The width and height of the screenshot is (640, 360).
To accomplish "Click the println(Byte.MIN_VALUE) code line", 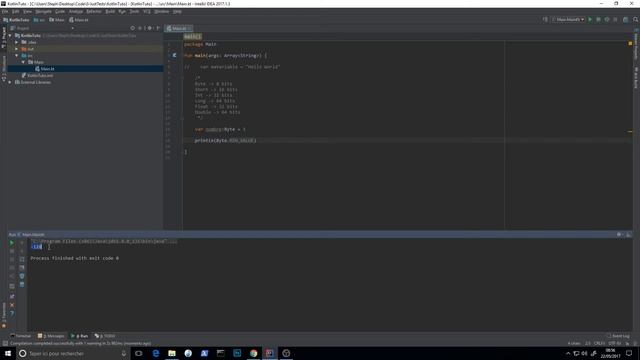I will coord(225,140).
